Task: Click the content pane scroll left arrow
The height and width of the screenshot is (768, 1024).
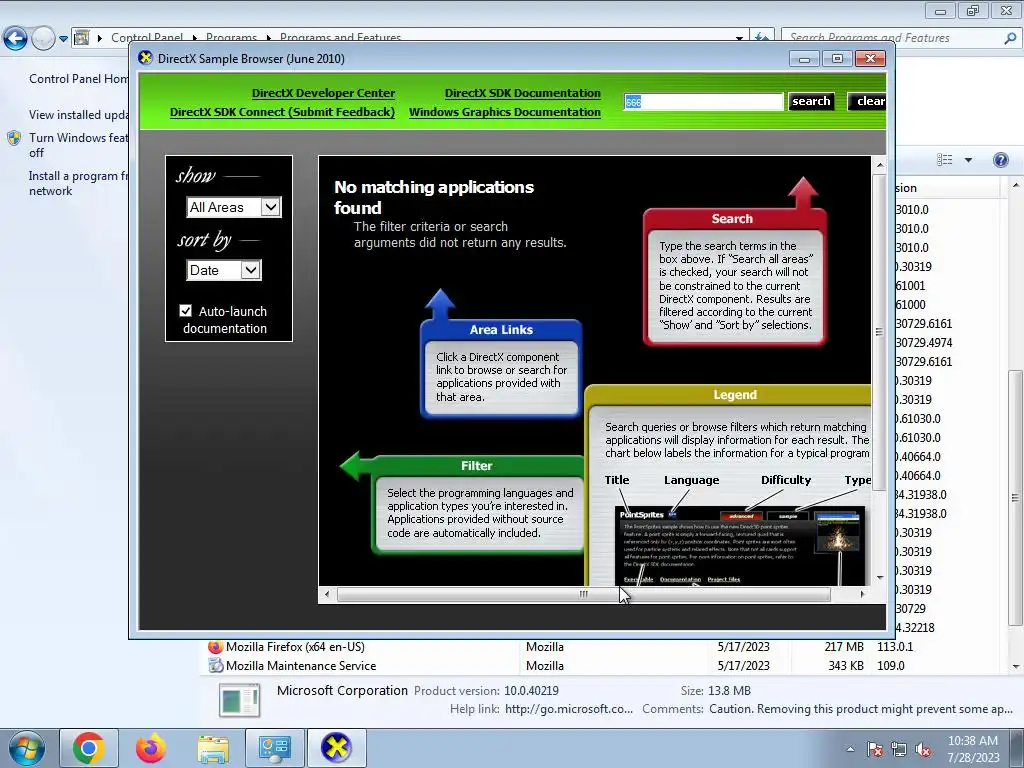Action: pyautogui.click(x=327, y=594)
